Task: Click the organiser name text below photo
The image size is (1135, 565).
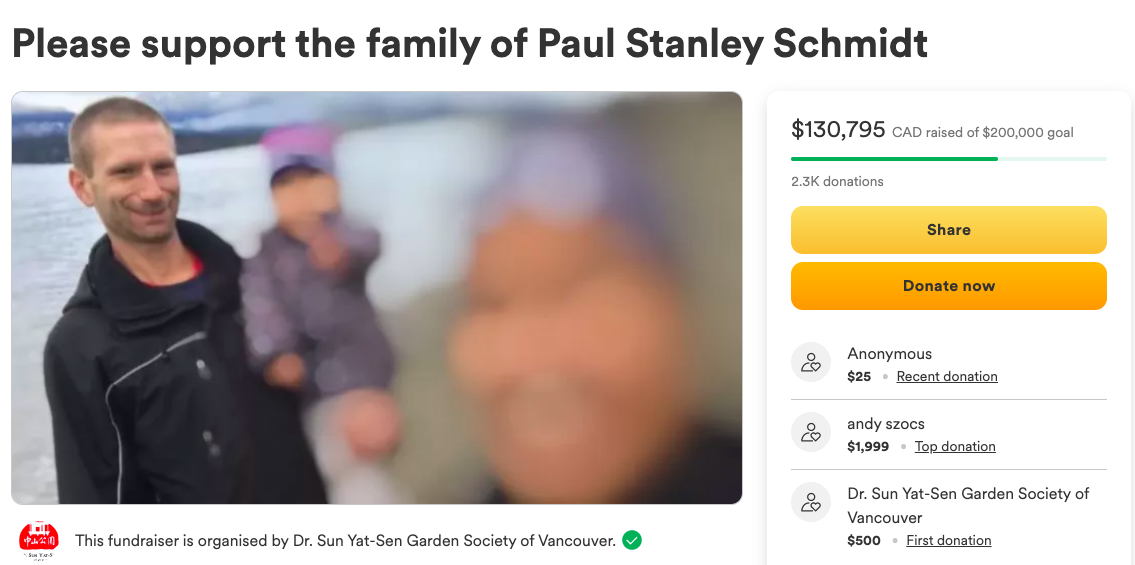Action: [x=345, y=541]
